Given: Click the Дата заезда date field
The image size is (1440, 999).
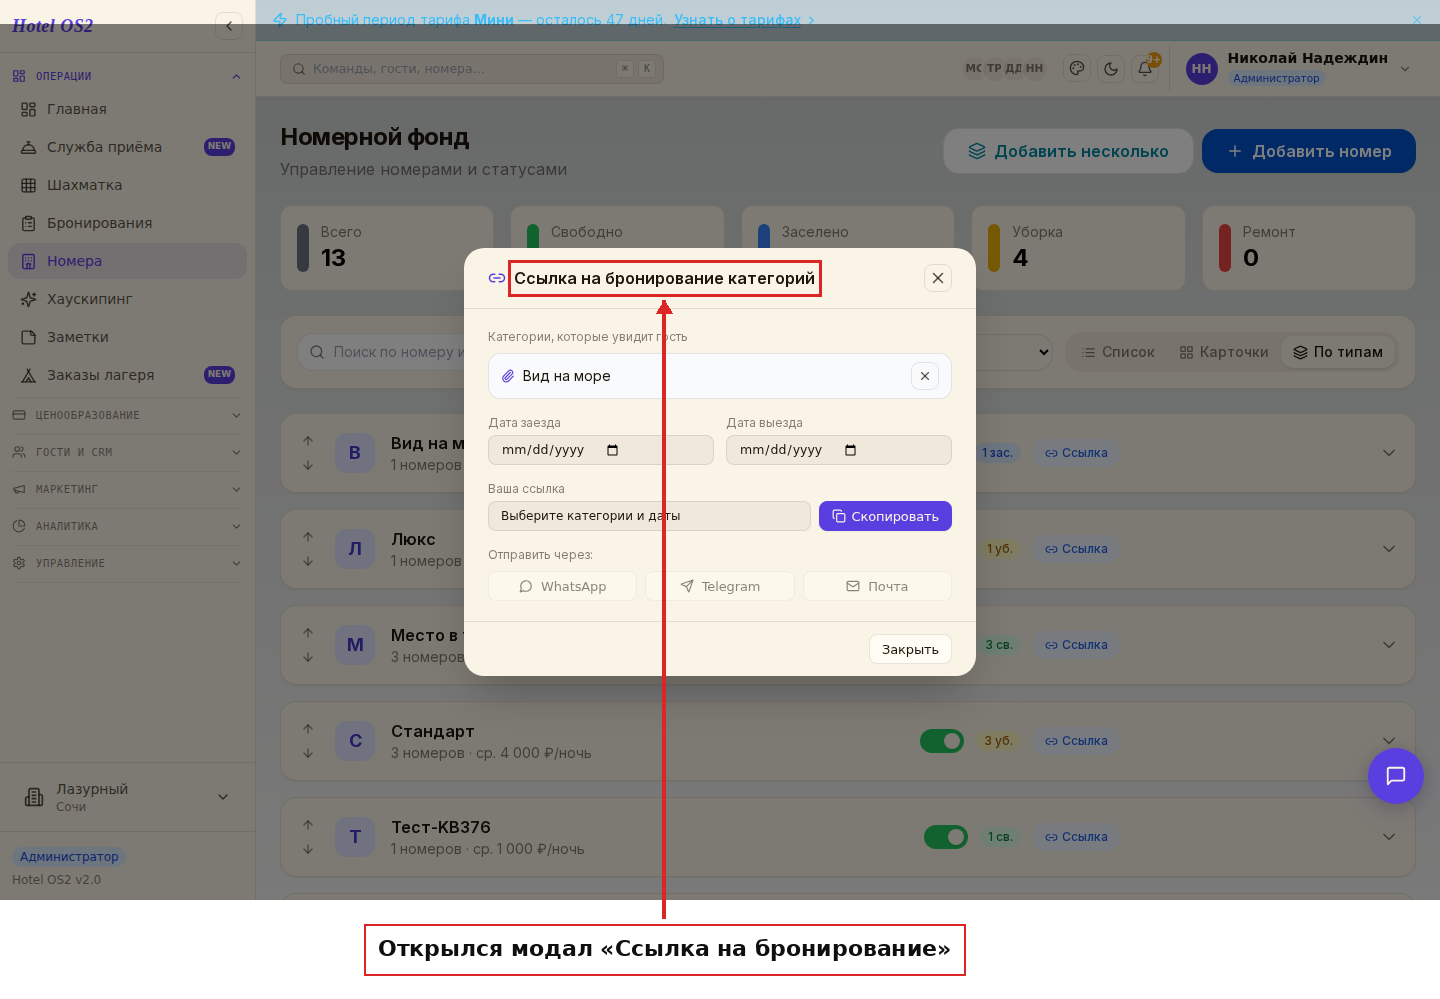Looking at the screenshot, I should point(601,450).
